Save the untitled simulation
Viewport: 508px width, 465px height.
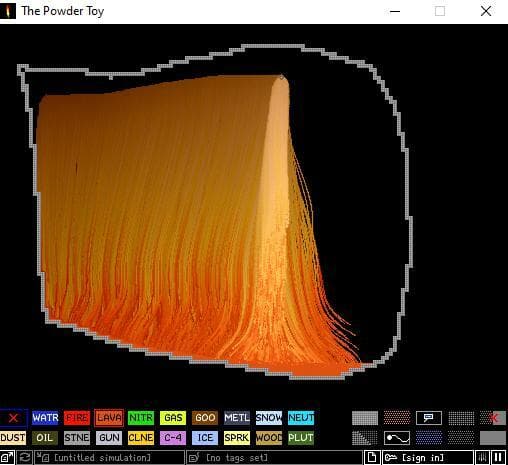110,458
